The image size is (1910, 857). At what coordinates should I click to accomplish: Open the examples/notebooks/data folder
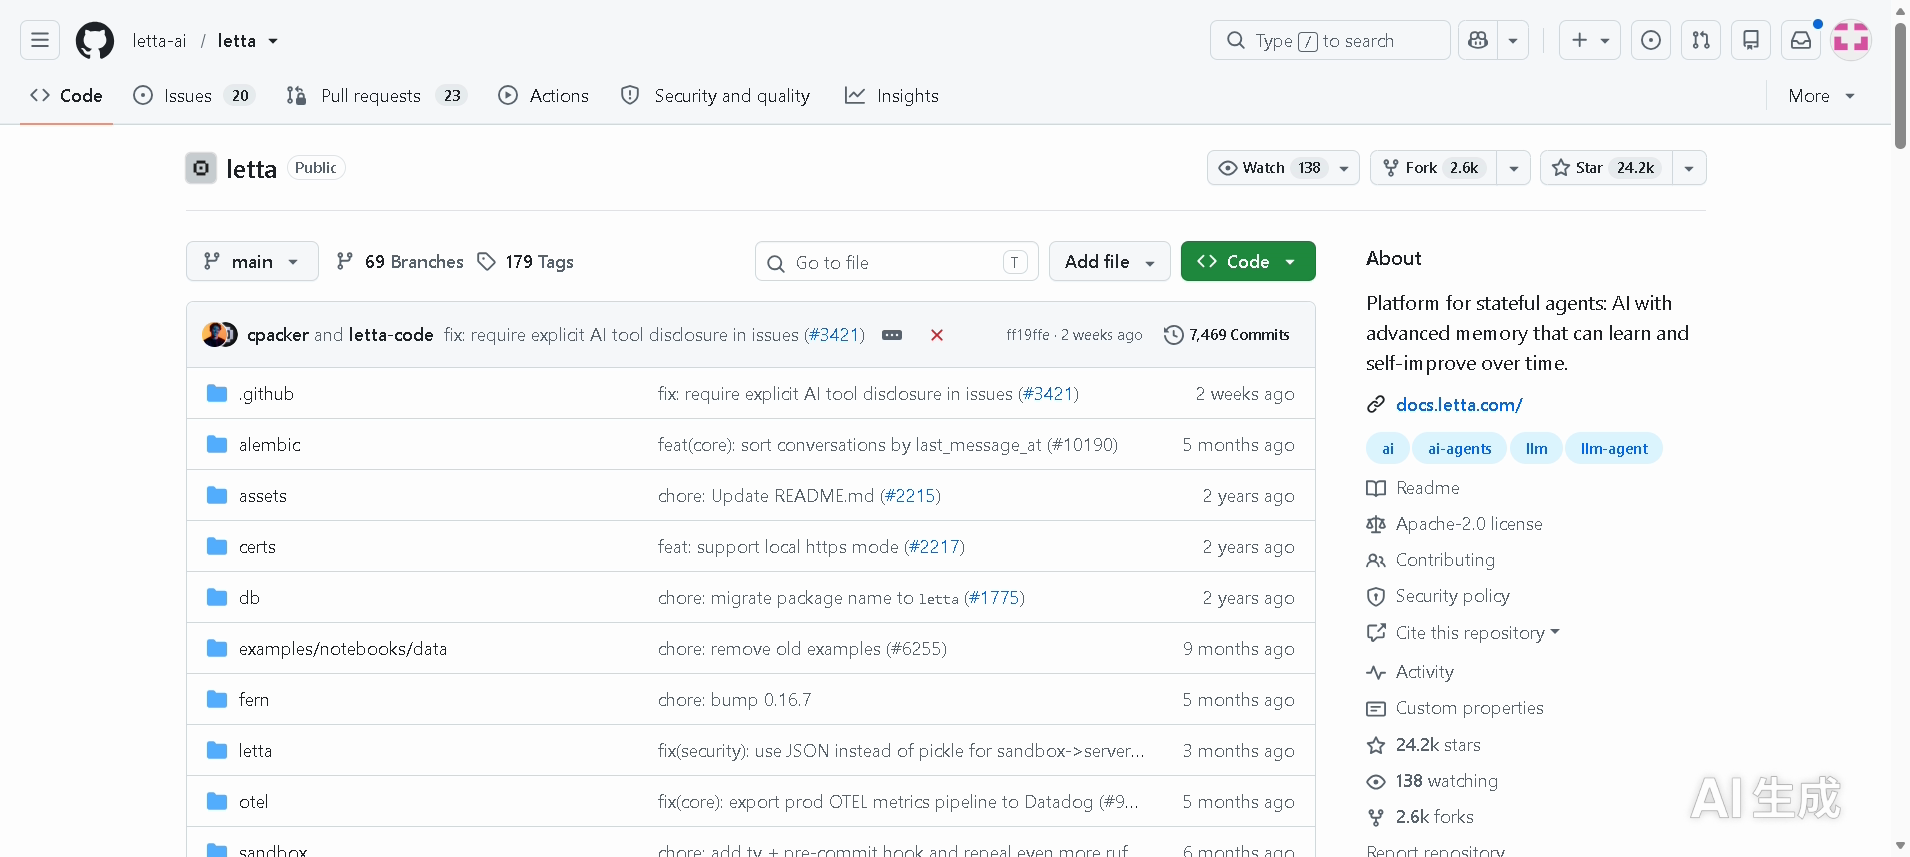click(343, 648)
